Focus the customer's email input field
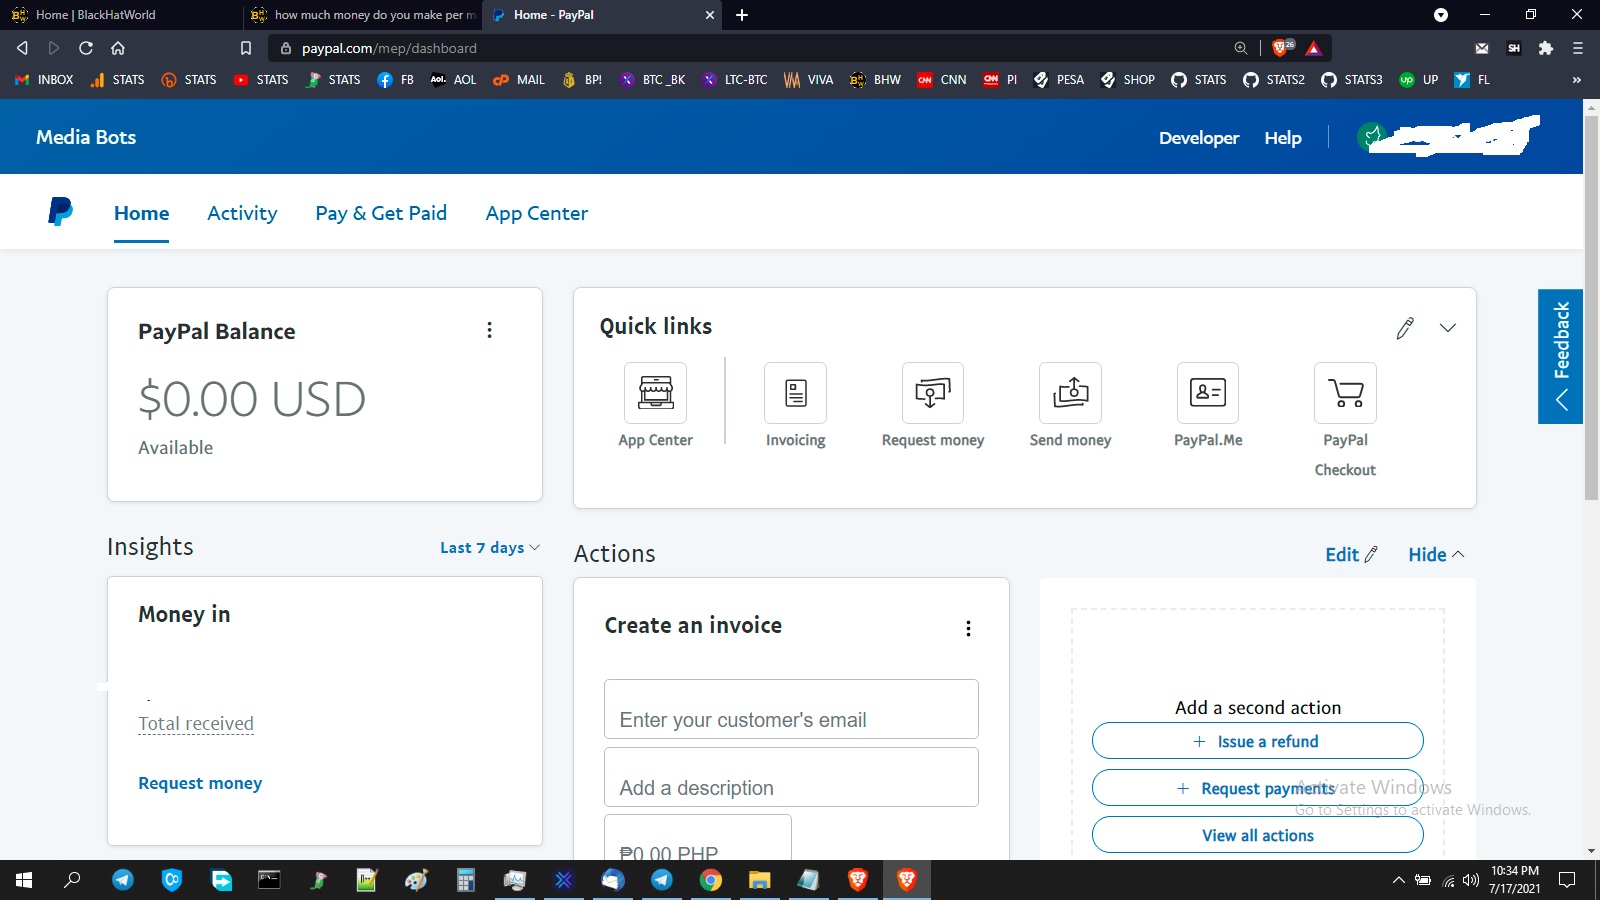Image resolution: width=1600 pixels, height=900 pixels. [x=791, y=709]
